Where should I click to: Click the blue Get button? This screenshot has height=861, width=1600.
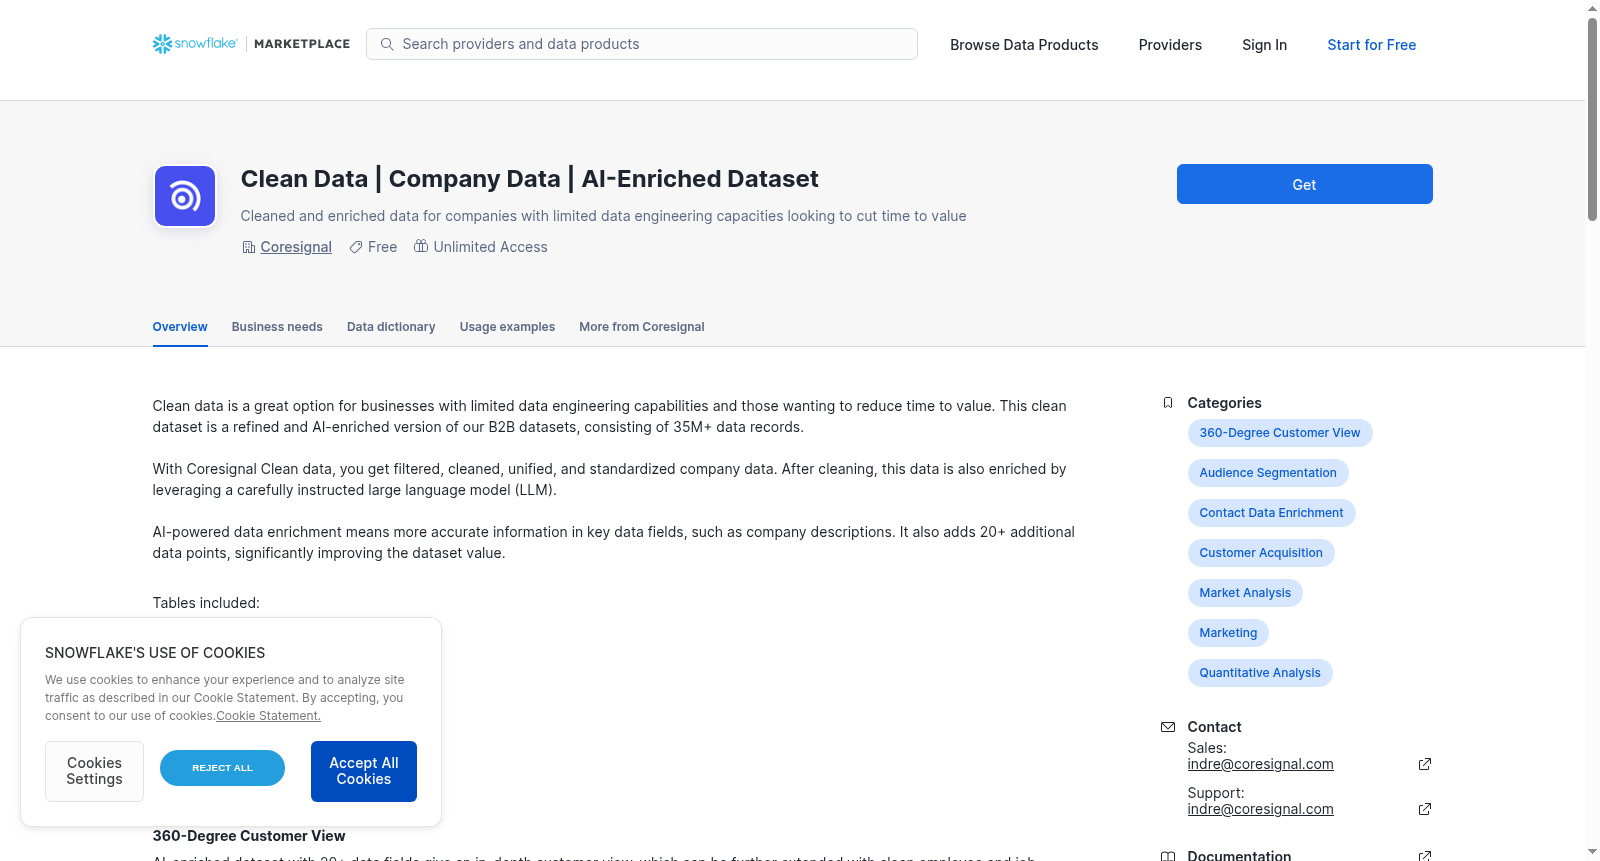click(x=1304, y=184)
